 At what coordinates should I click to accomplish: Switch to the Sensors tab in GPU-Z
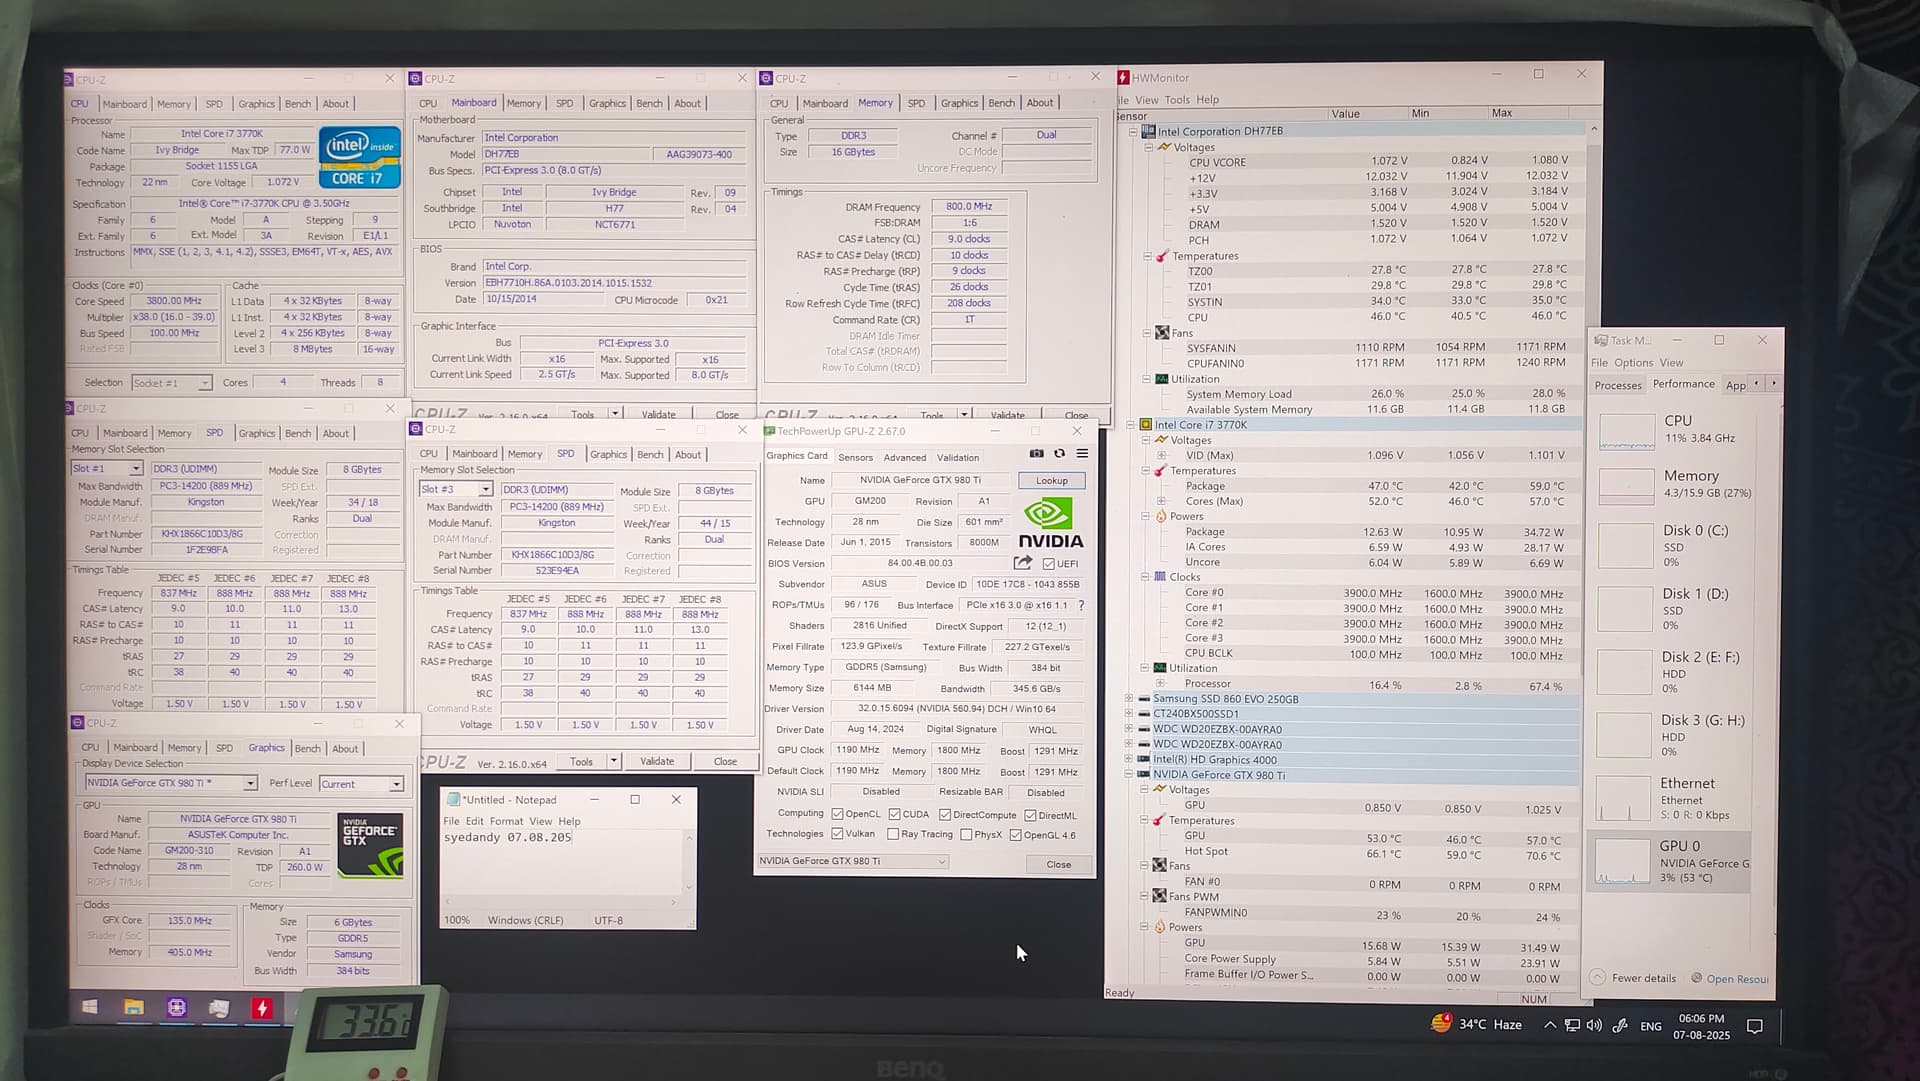point(855,457)
